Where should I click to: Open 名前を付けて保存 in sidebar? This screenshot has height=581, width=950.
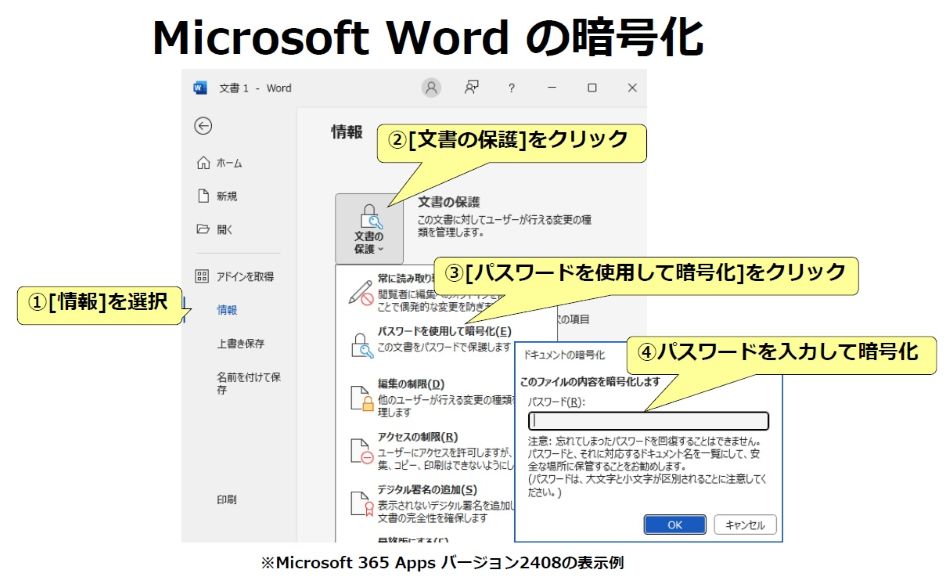click(248, 383)
